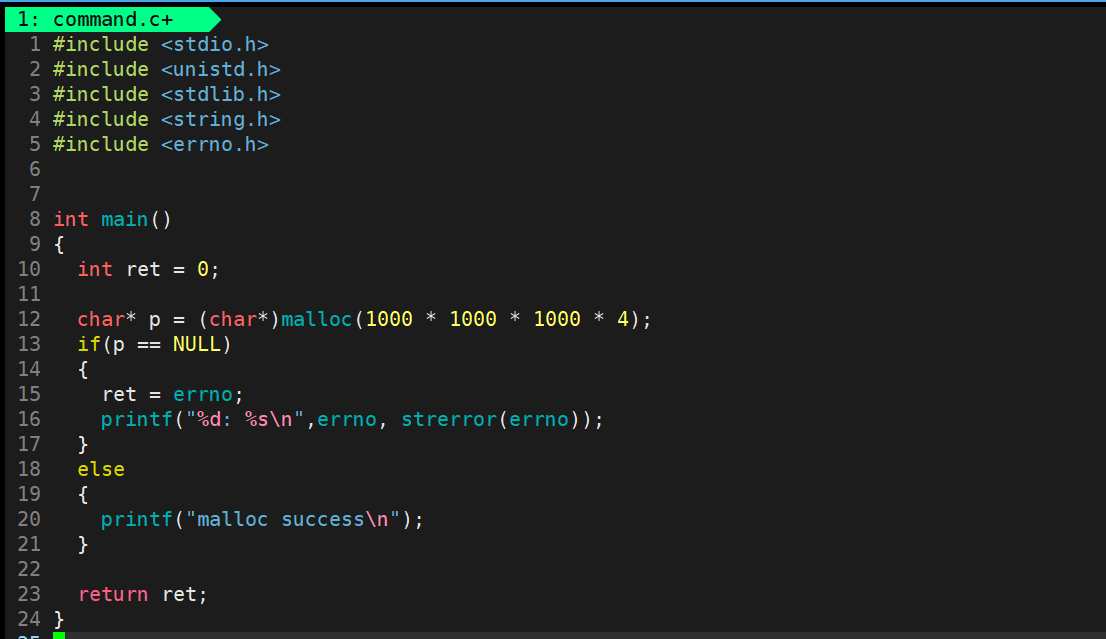Click the if keyword on line 13

[89, 344]
